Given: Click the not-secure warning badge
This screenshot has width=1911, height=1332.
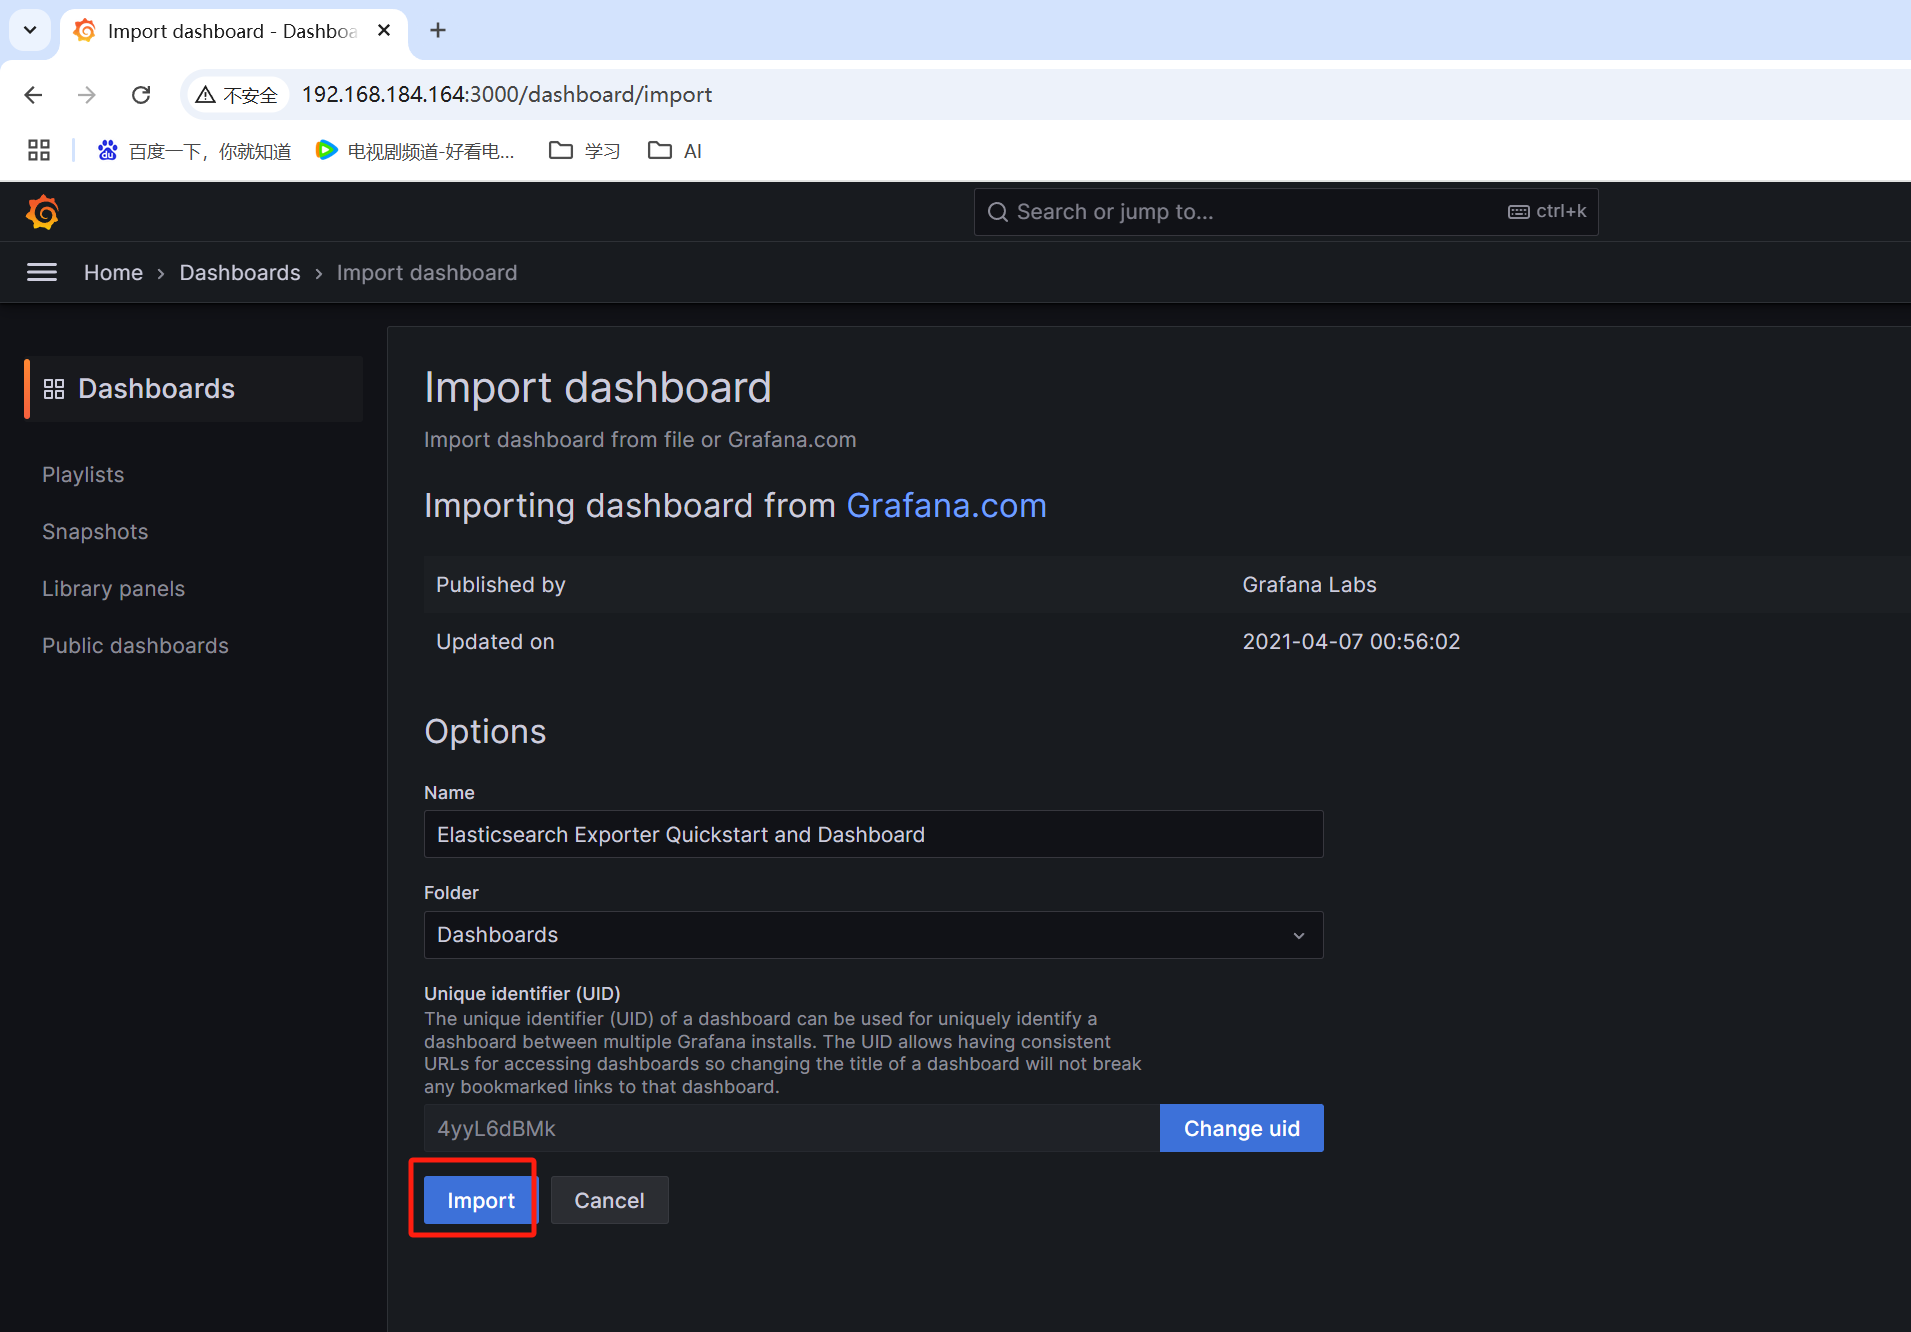Looking at the screenshot, I should 237,95.
